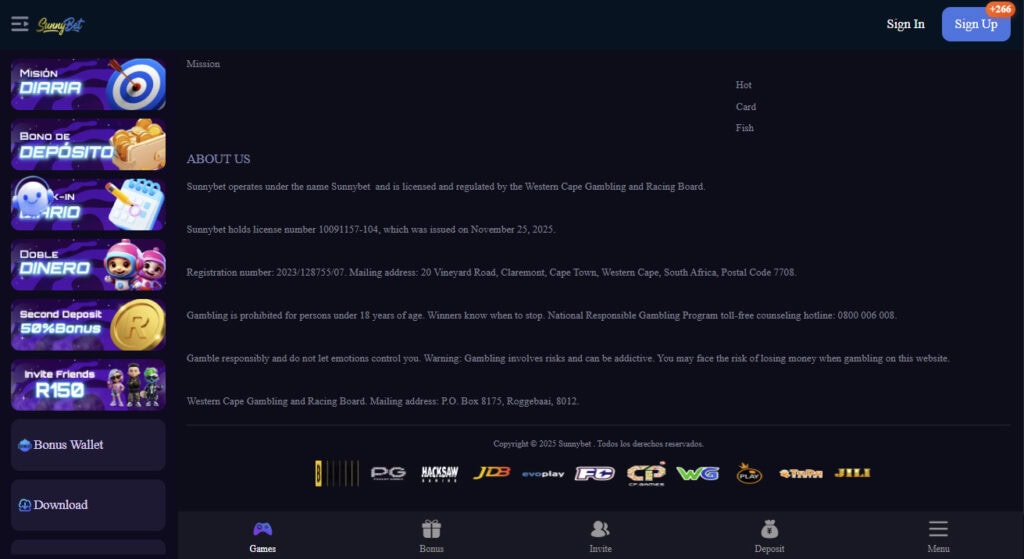1024x559 pixels.
Task: Open the Bonus Wallet sidebar item
Action: [x=88, y=445]
